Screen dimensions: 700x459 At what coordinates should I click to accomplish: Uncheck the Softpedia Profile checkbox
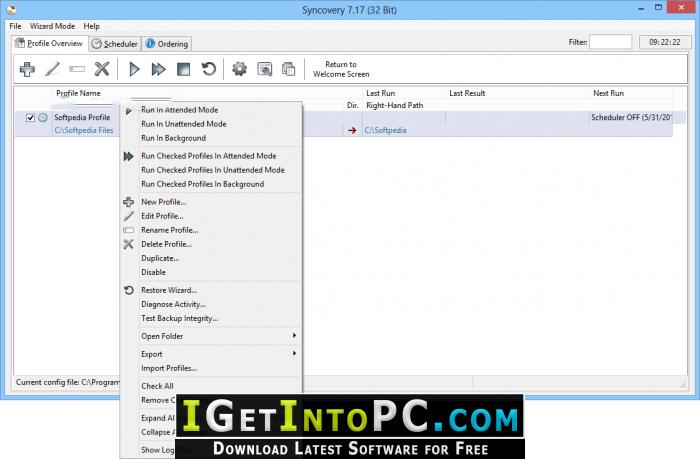pos(30,118)
